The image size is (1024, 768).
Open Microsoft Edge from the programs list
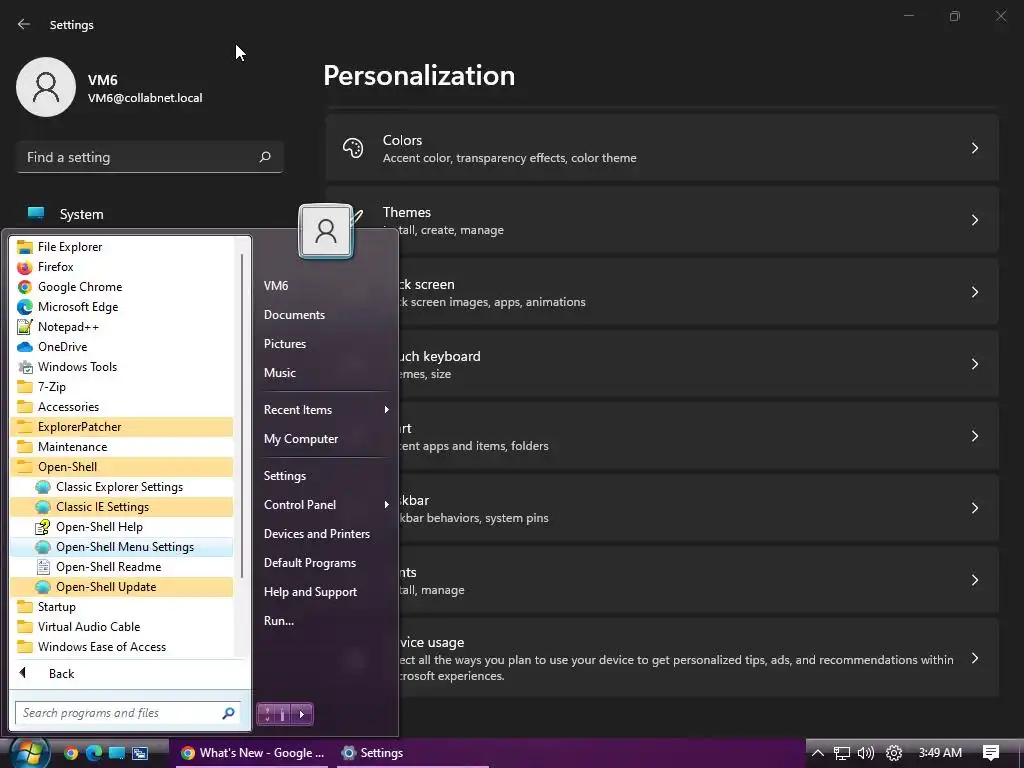(x=122, y=307)
